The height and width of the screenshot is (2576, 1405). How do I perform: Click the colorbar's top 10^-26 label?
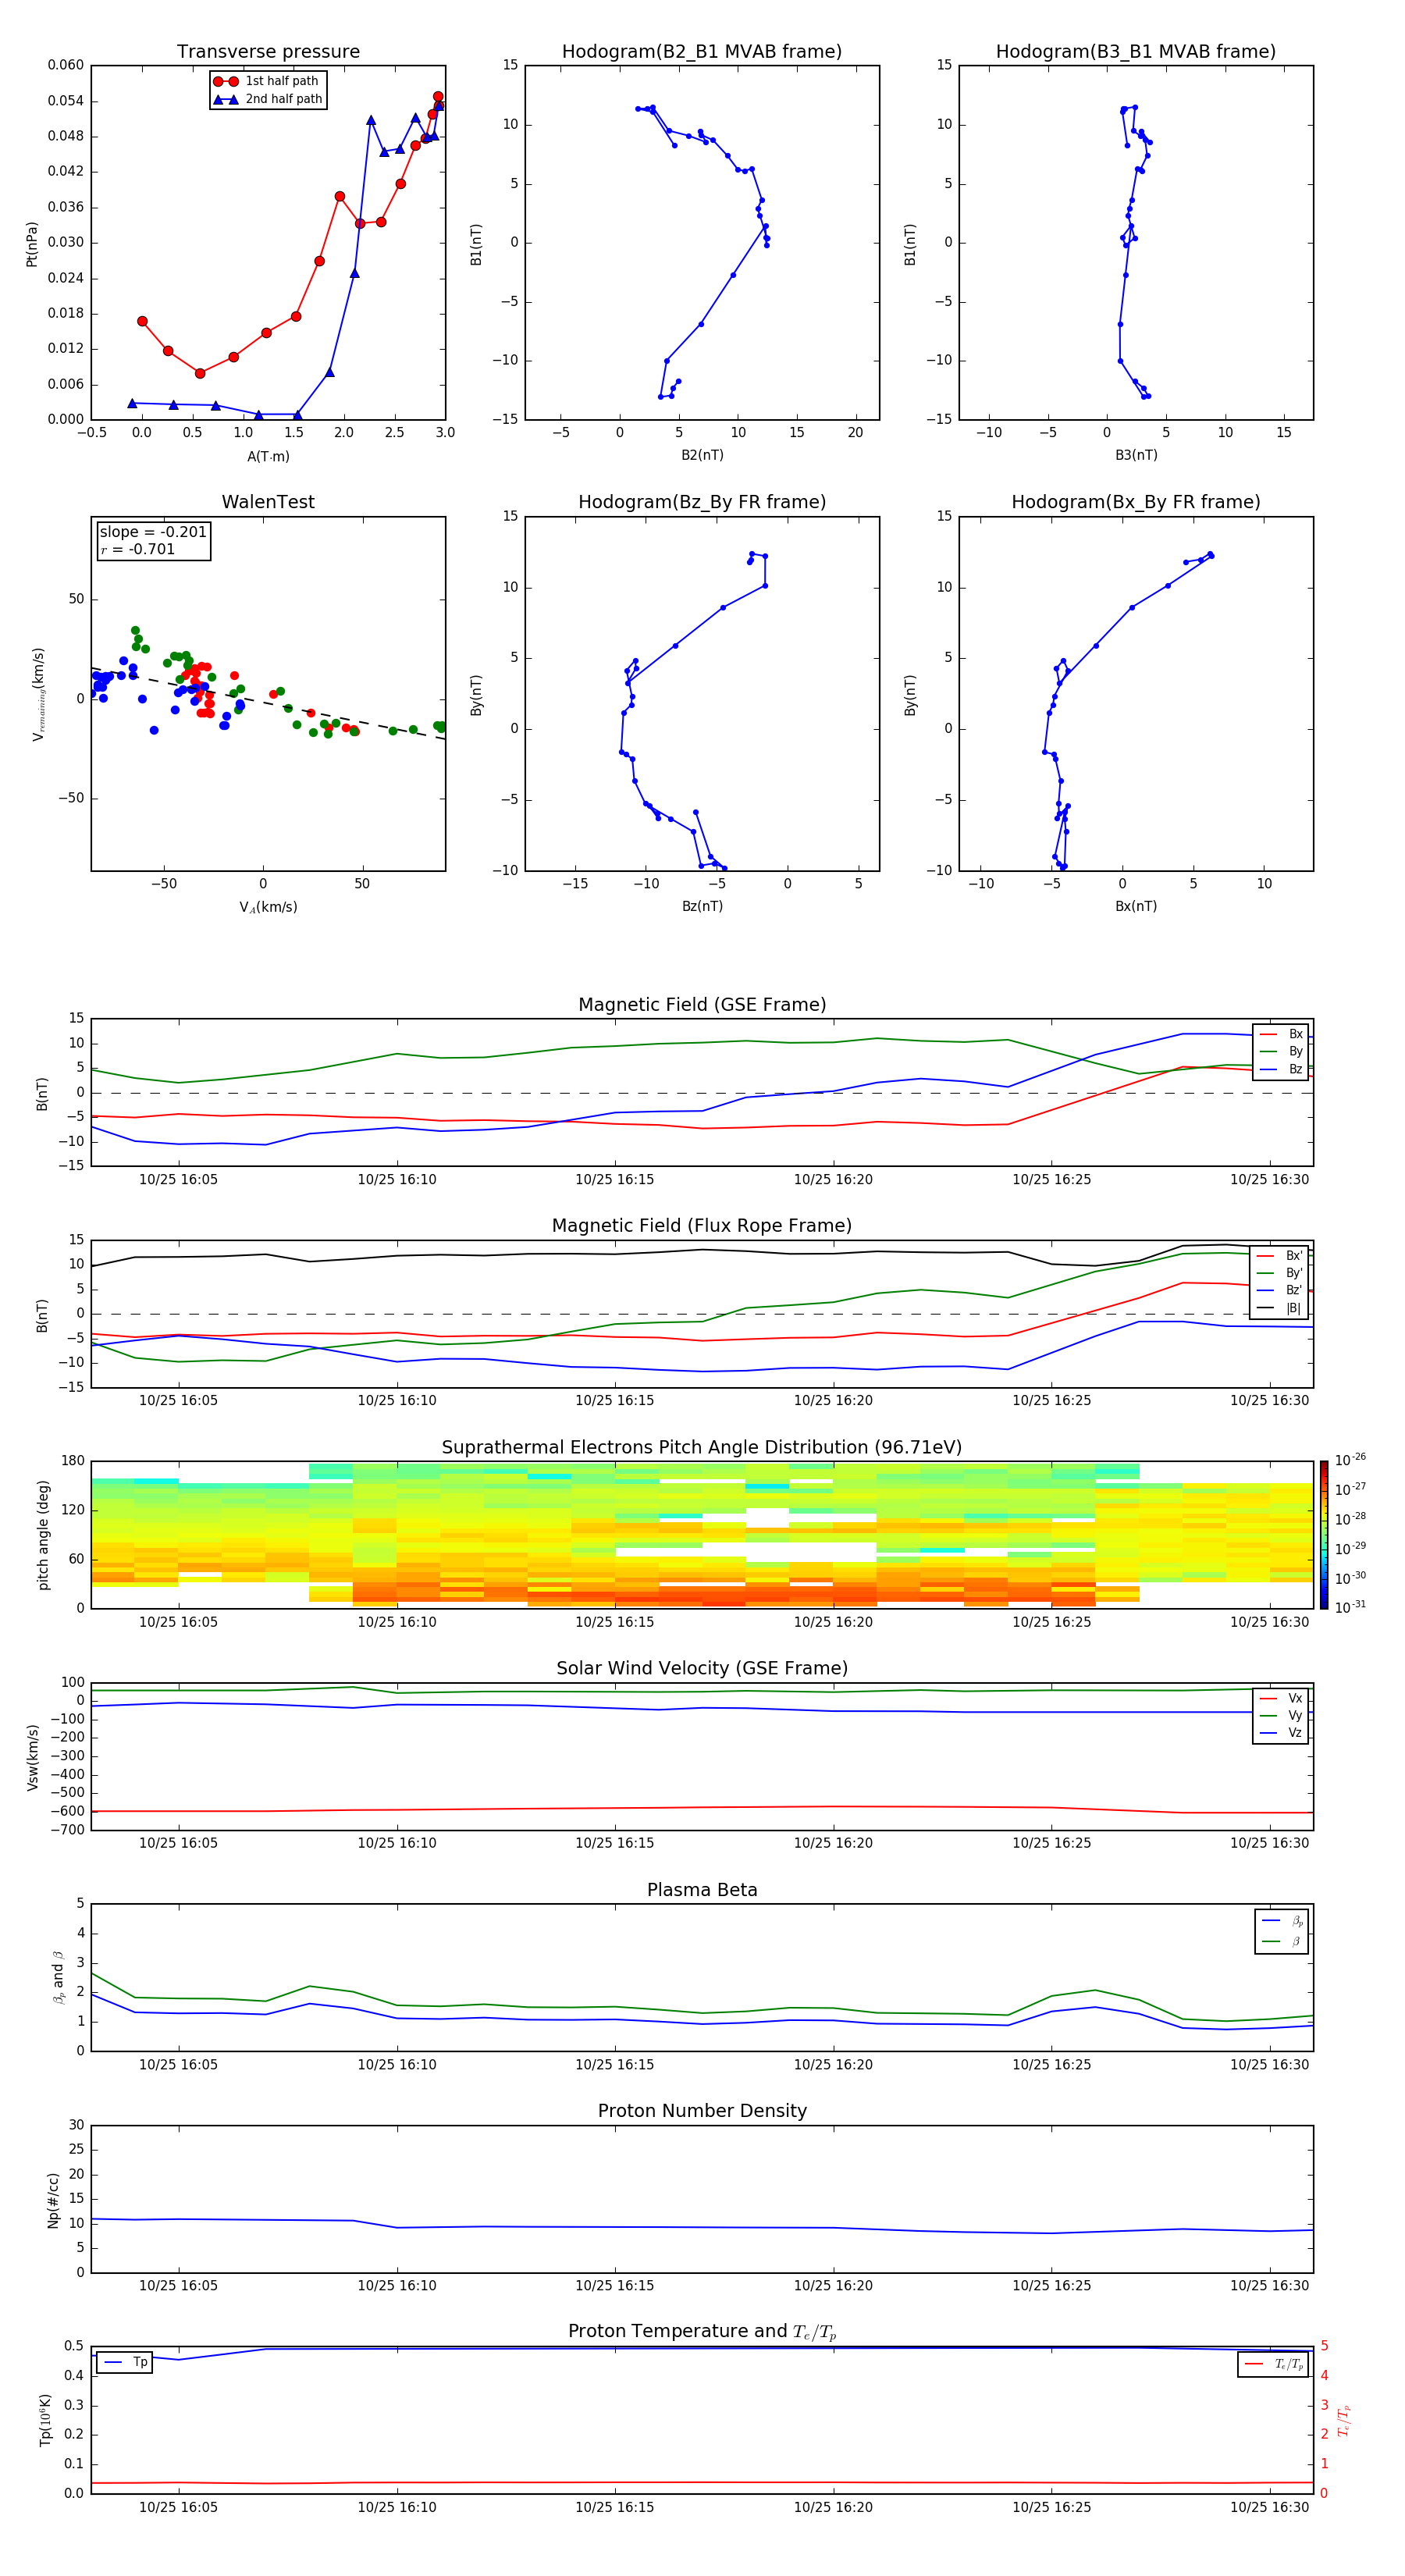pos(1350,1460)
